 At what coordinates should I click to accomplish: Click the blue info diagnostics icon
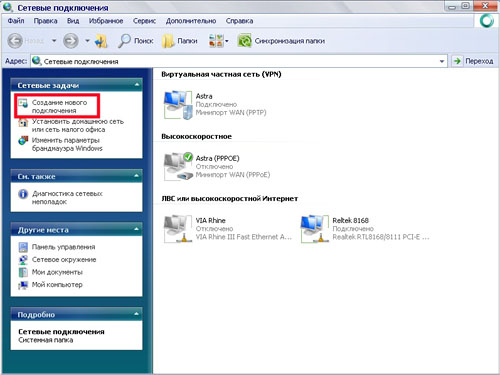pos(23,194)
